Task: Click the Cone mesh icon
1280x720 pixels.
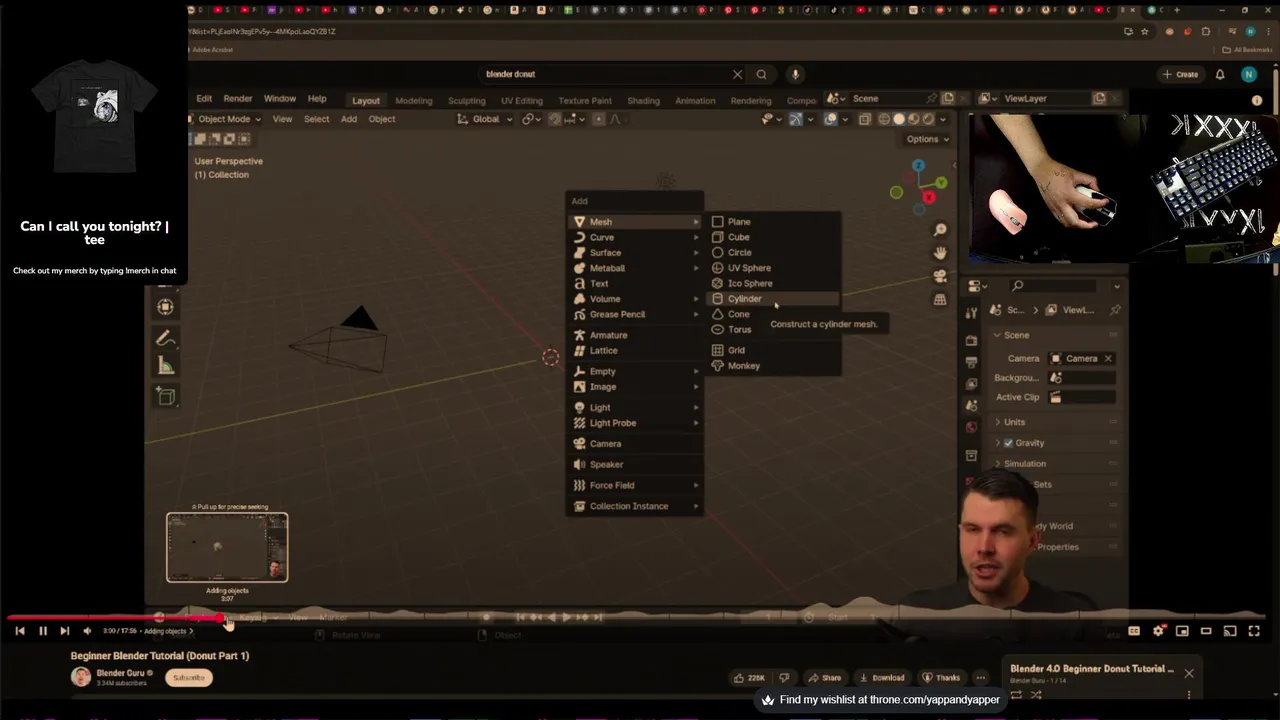Action: click(717, 314)
